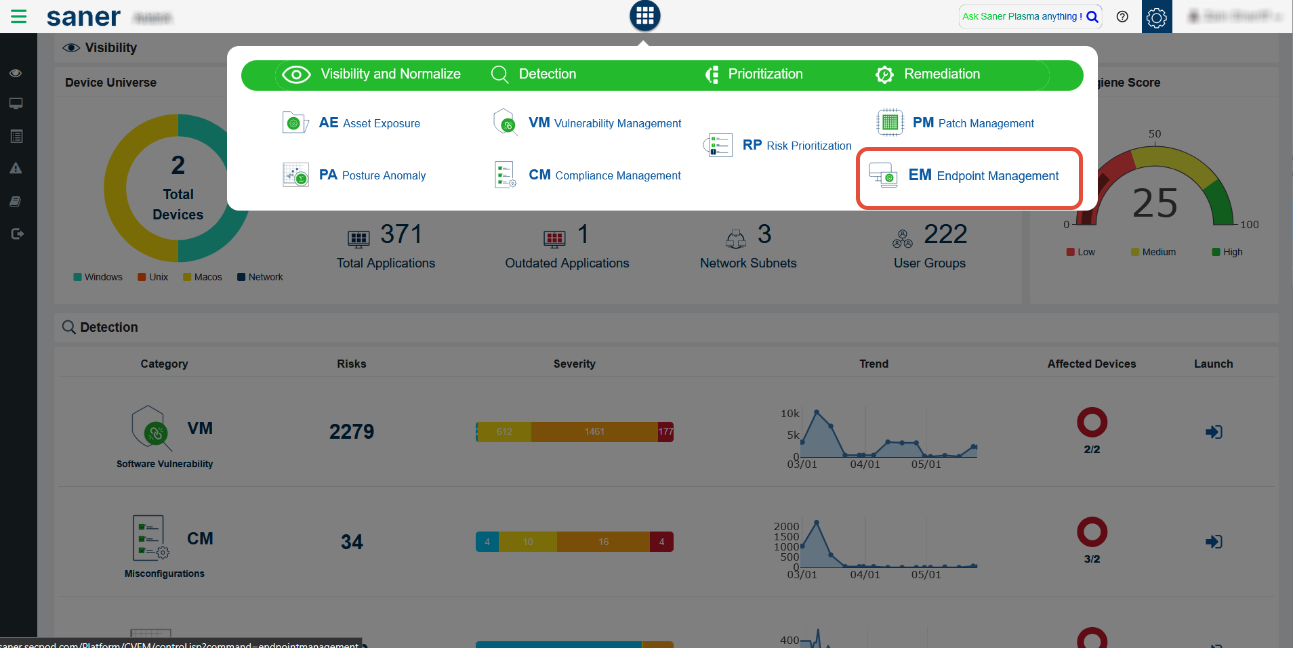Click the Posture Anomaly icon
Viewport: 1293px width, 648px height.
295,175
